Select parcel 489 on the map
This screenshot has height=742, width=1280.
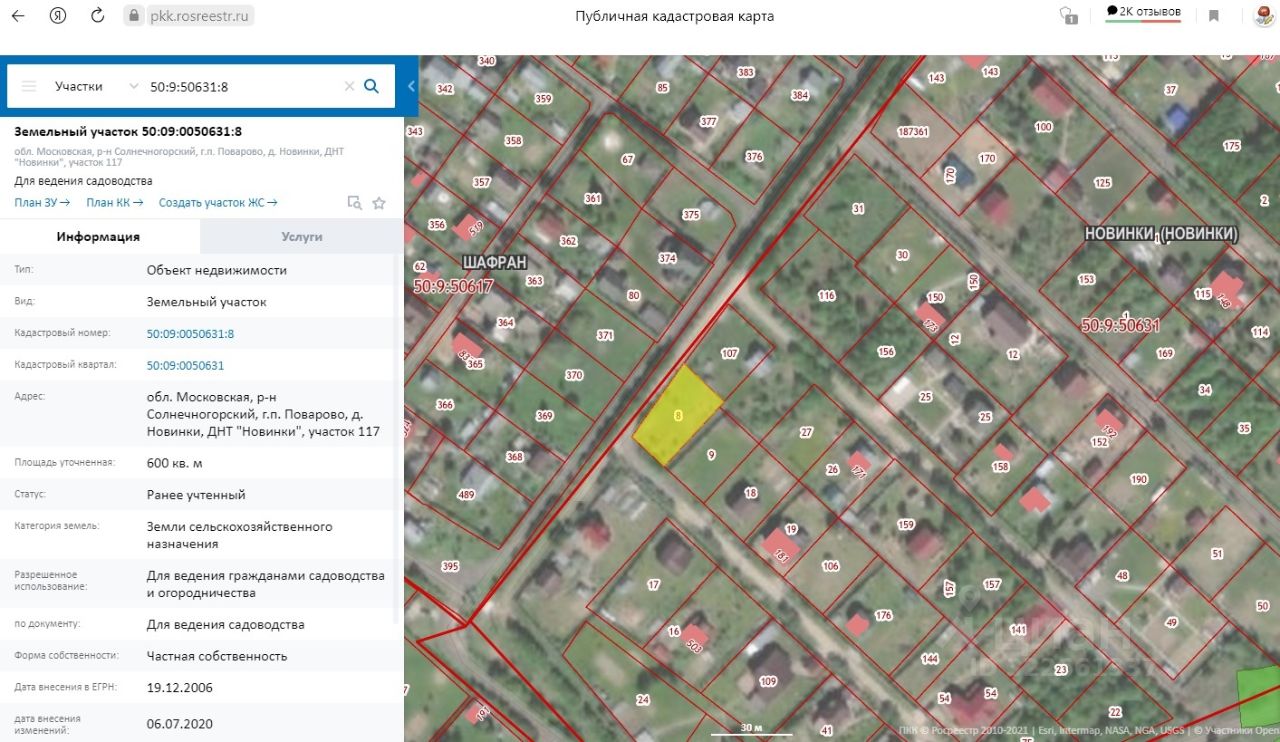pos(466,495)
